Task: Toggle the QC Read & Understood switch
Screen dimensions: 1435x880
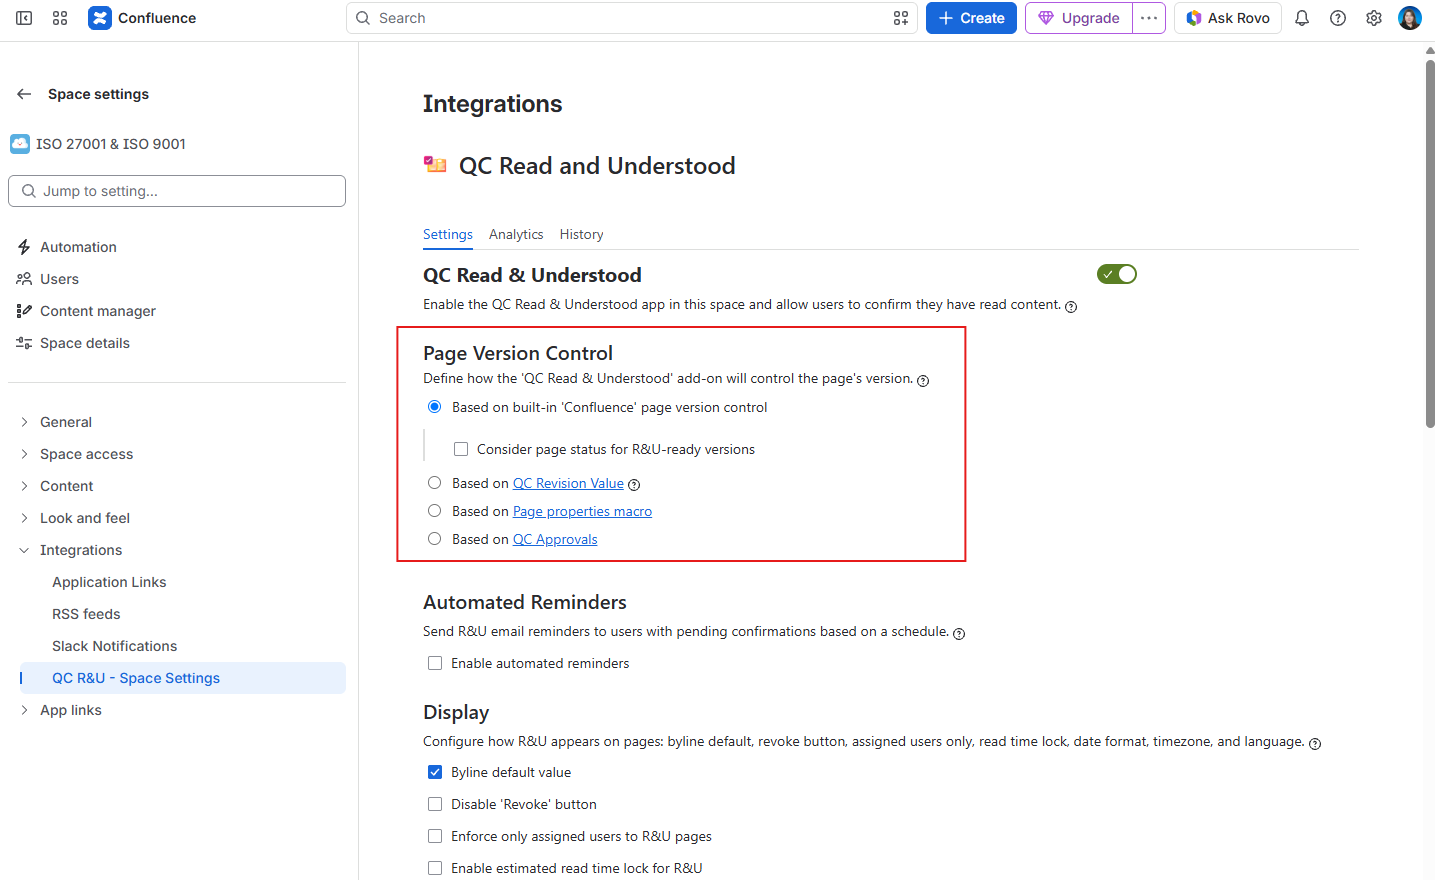Action: point(1117,274)
